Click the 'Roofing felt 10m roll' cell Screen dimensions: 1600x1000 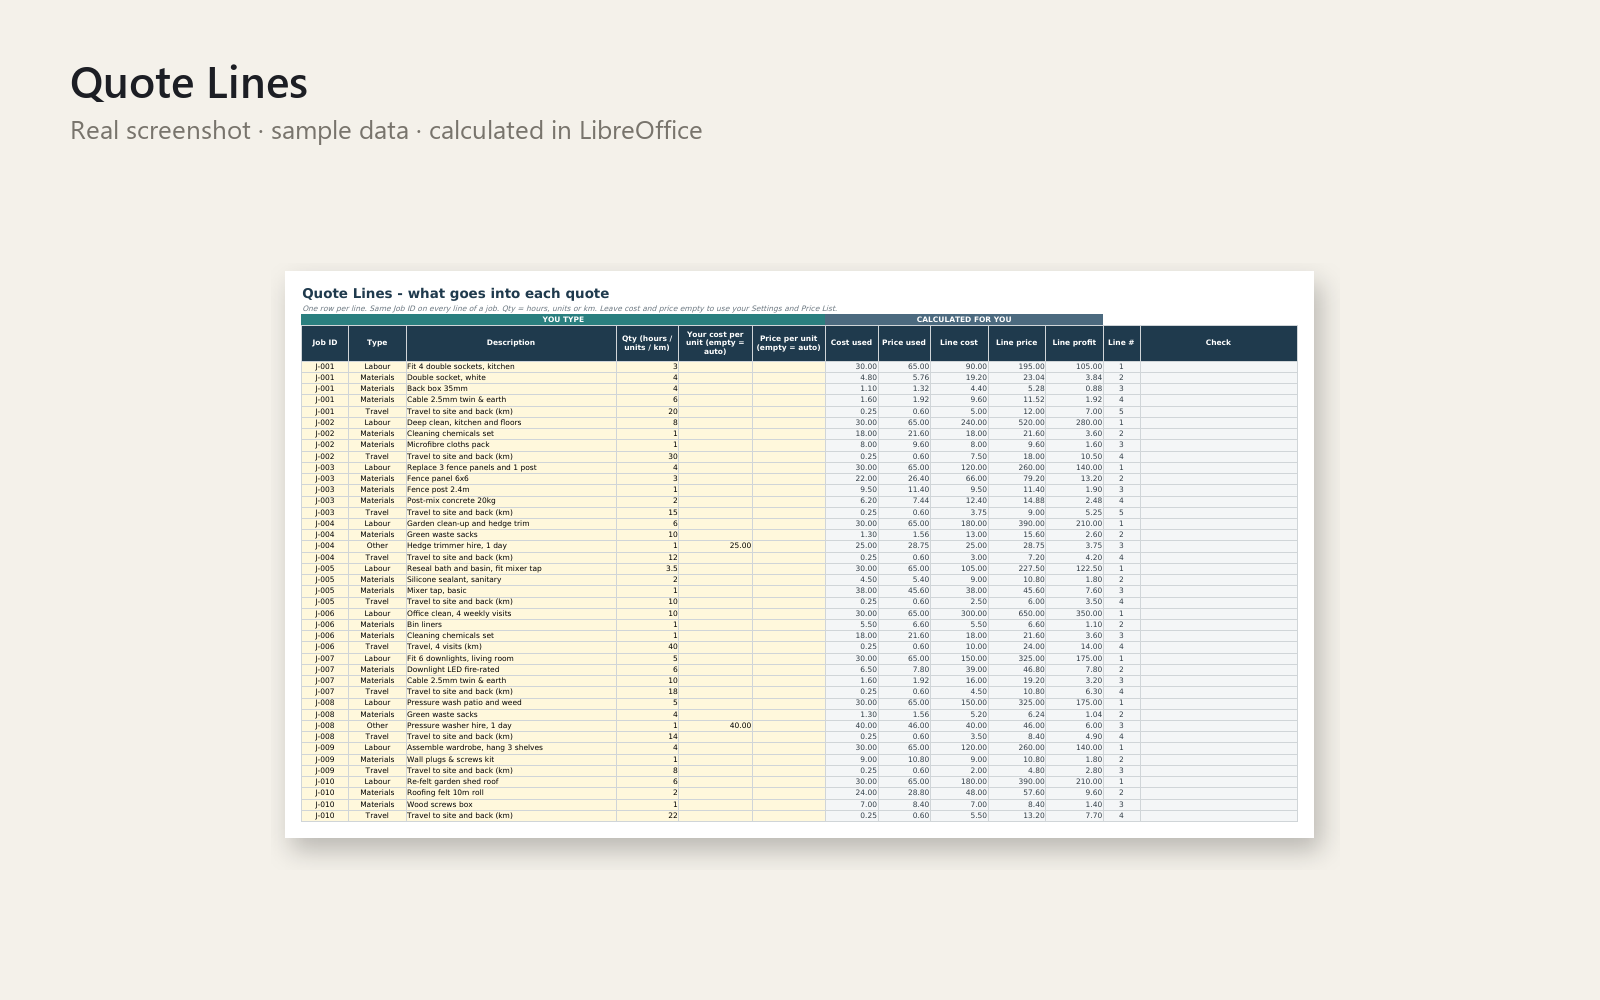tap(511, 793)
